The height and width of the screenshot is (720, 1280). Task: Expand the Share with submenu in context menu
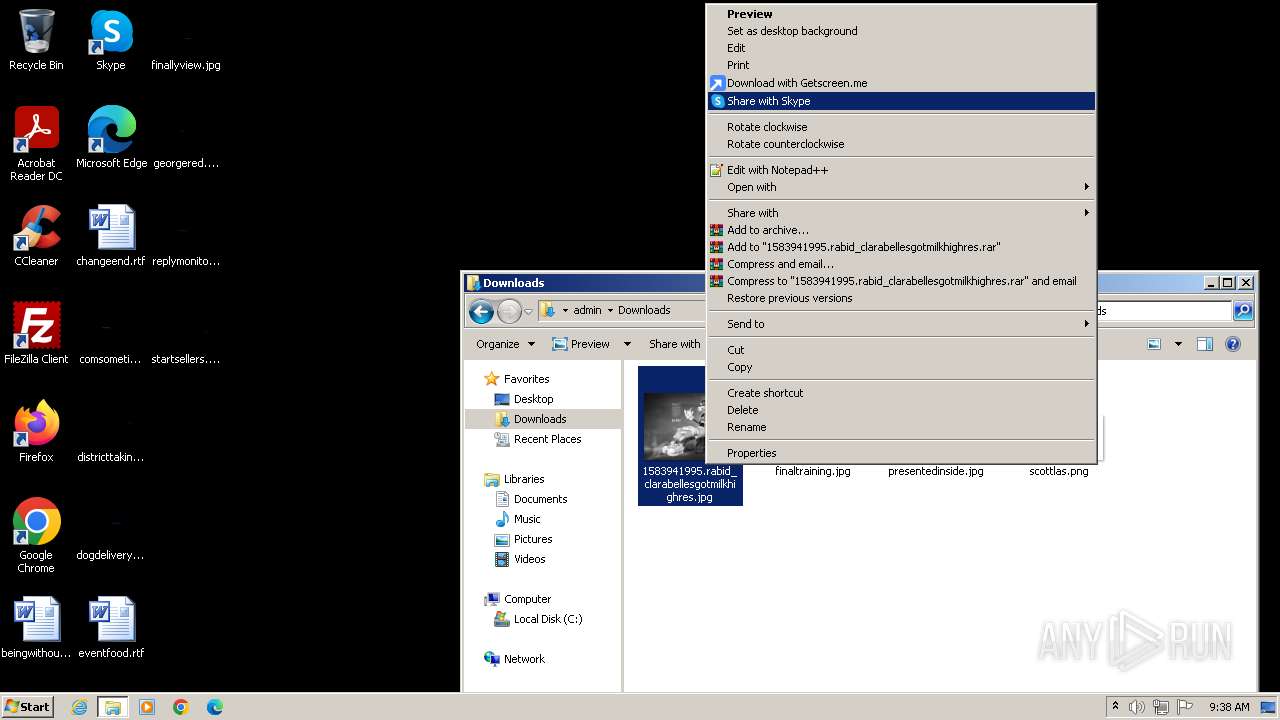click(902, 213)
